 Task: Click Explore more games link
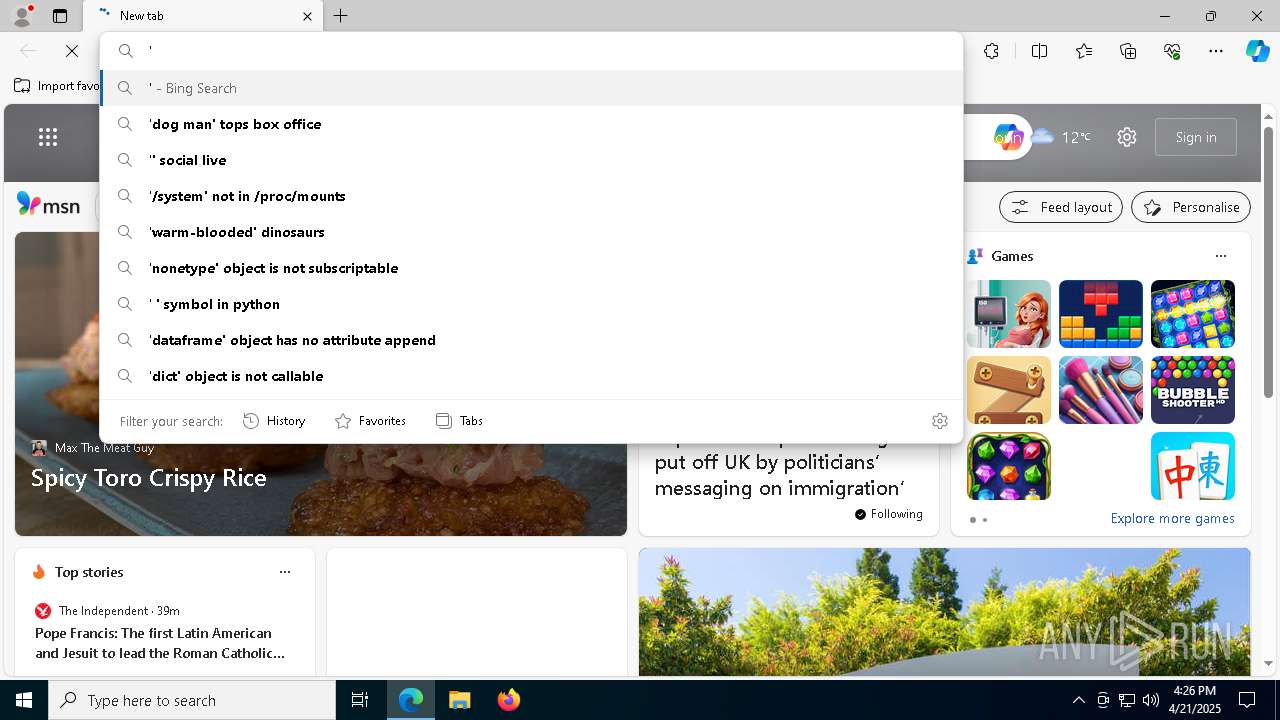(1172, 518)
